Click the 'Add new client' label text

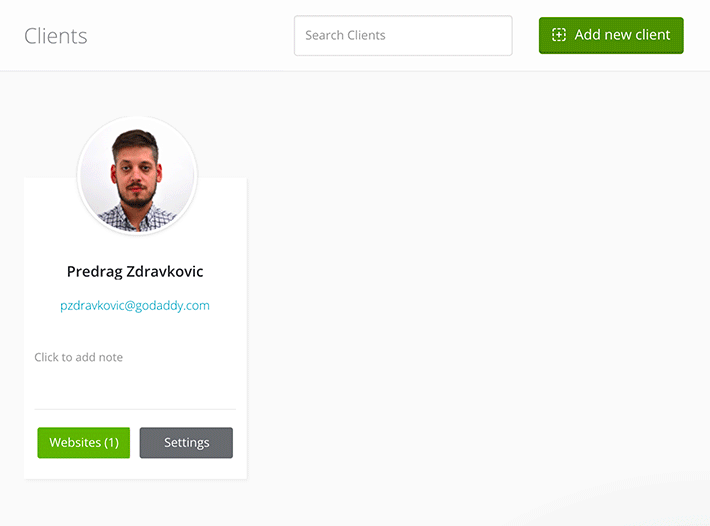(622, 35)
